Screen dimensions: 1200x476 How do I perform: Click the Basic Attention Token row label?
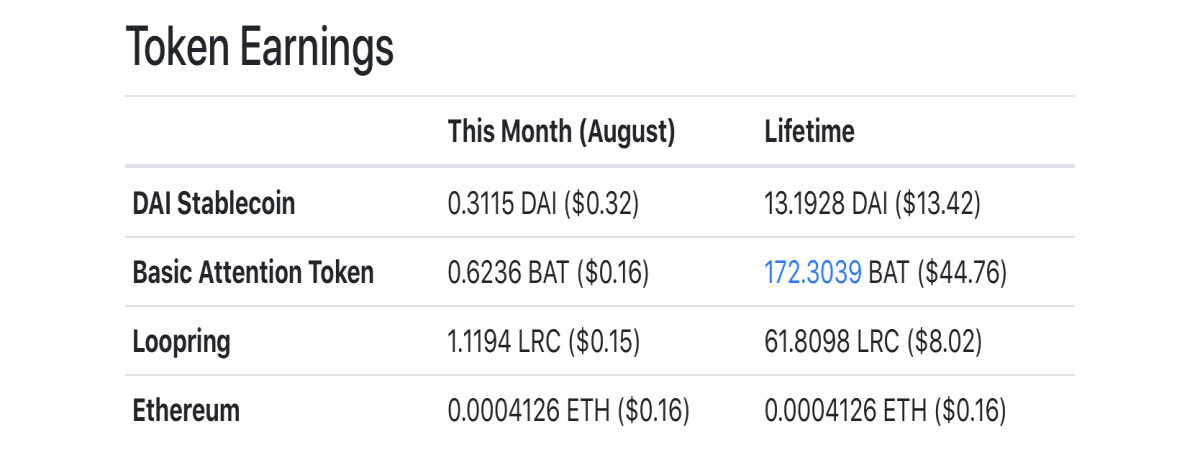(x=253, y=272)
